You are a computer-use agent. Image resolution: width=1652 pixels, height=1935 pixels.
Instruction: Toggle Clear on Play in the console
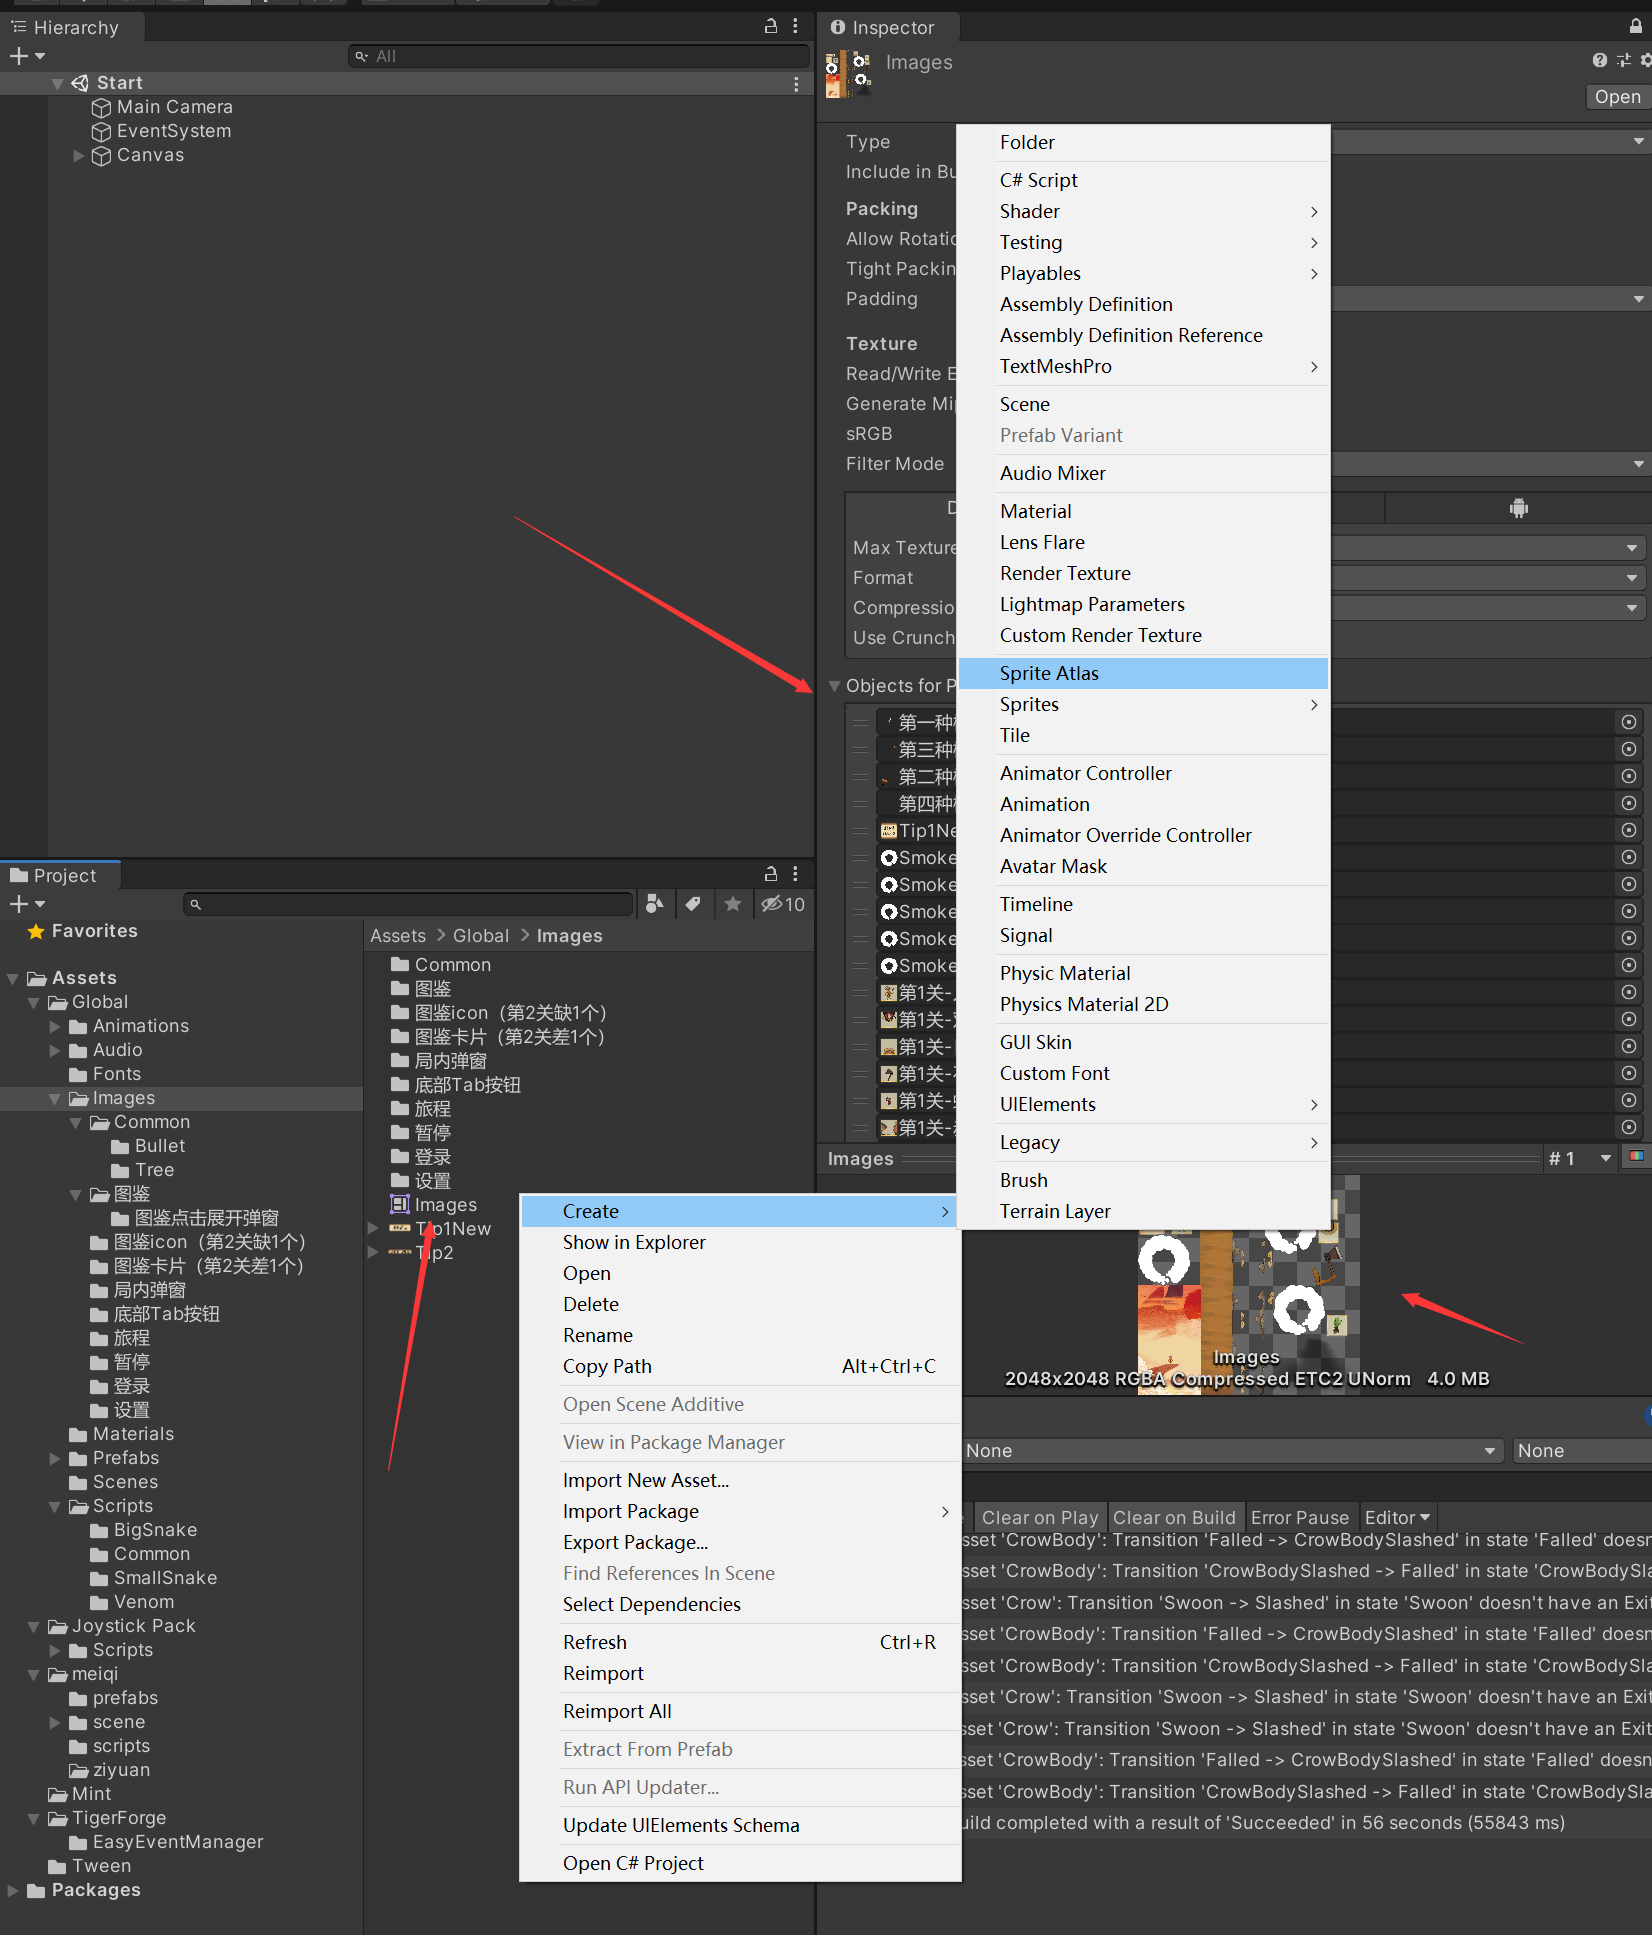(x=1039, y=1517)
